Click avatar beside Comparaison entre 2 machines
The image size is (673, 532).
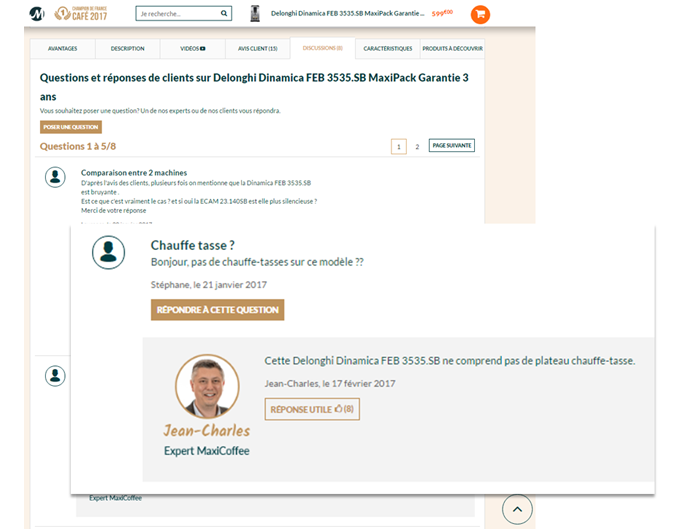[55, 177]
